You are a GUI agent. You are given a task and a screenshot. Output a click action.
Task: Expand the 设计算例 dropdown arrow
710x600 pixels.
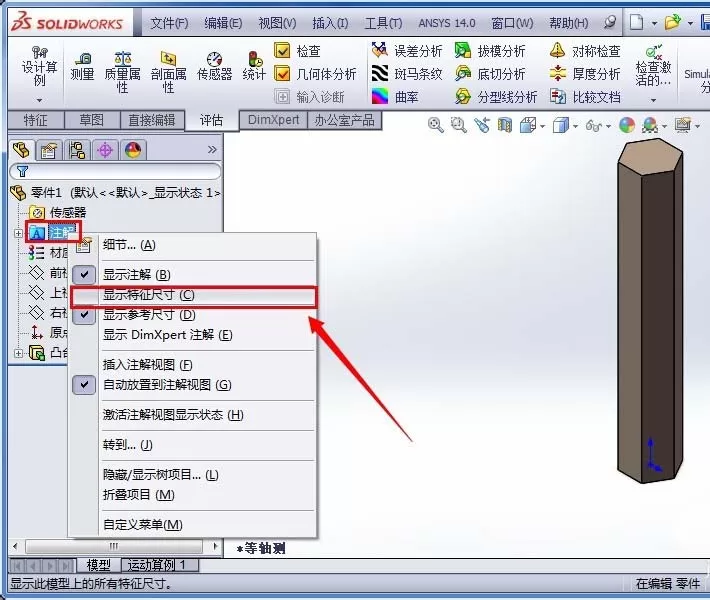[39, 100]
